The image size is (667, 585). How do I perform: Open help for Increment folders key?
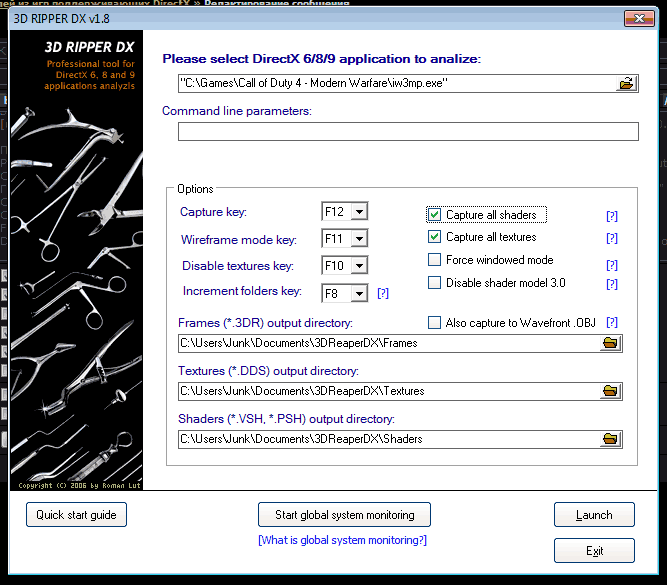coord(383,293)
